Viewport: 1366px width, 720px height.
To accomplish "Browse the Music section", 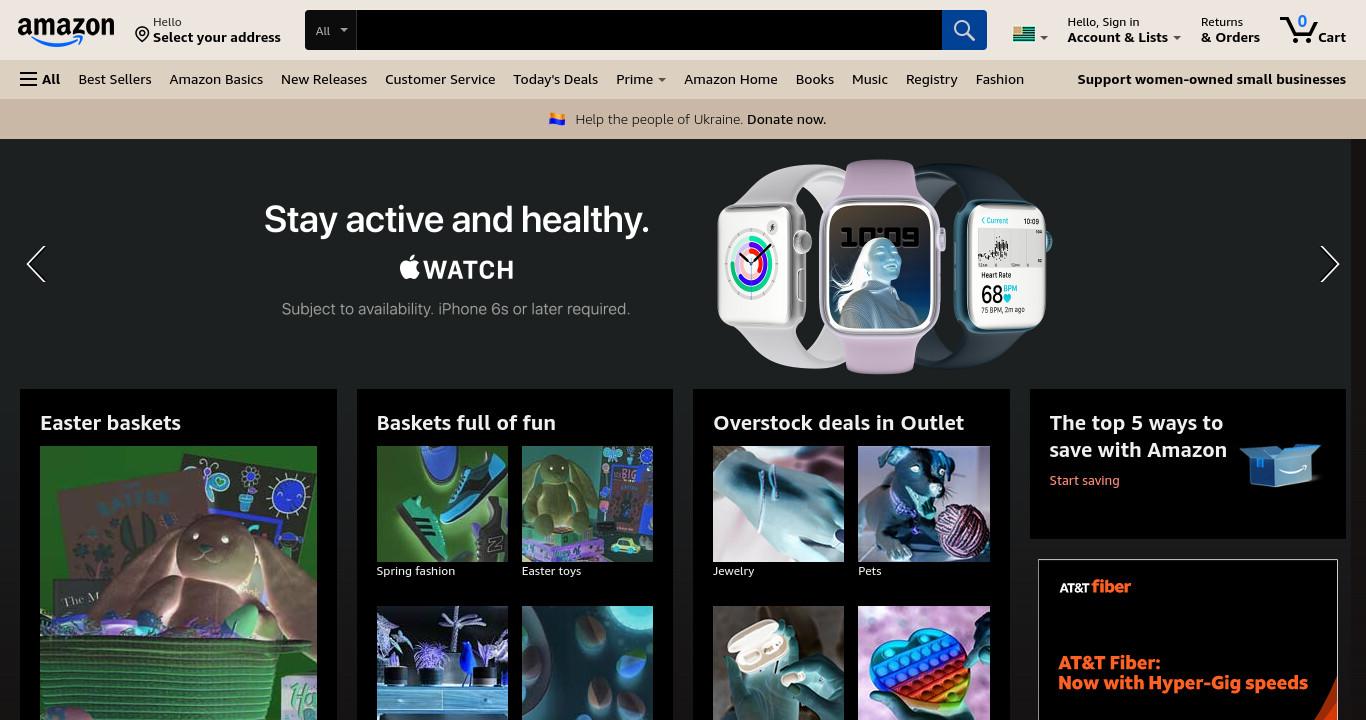I will tap(870, 79).
